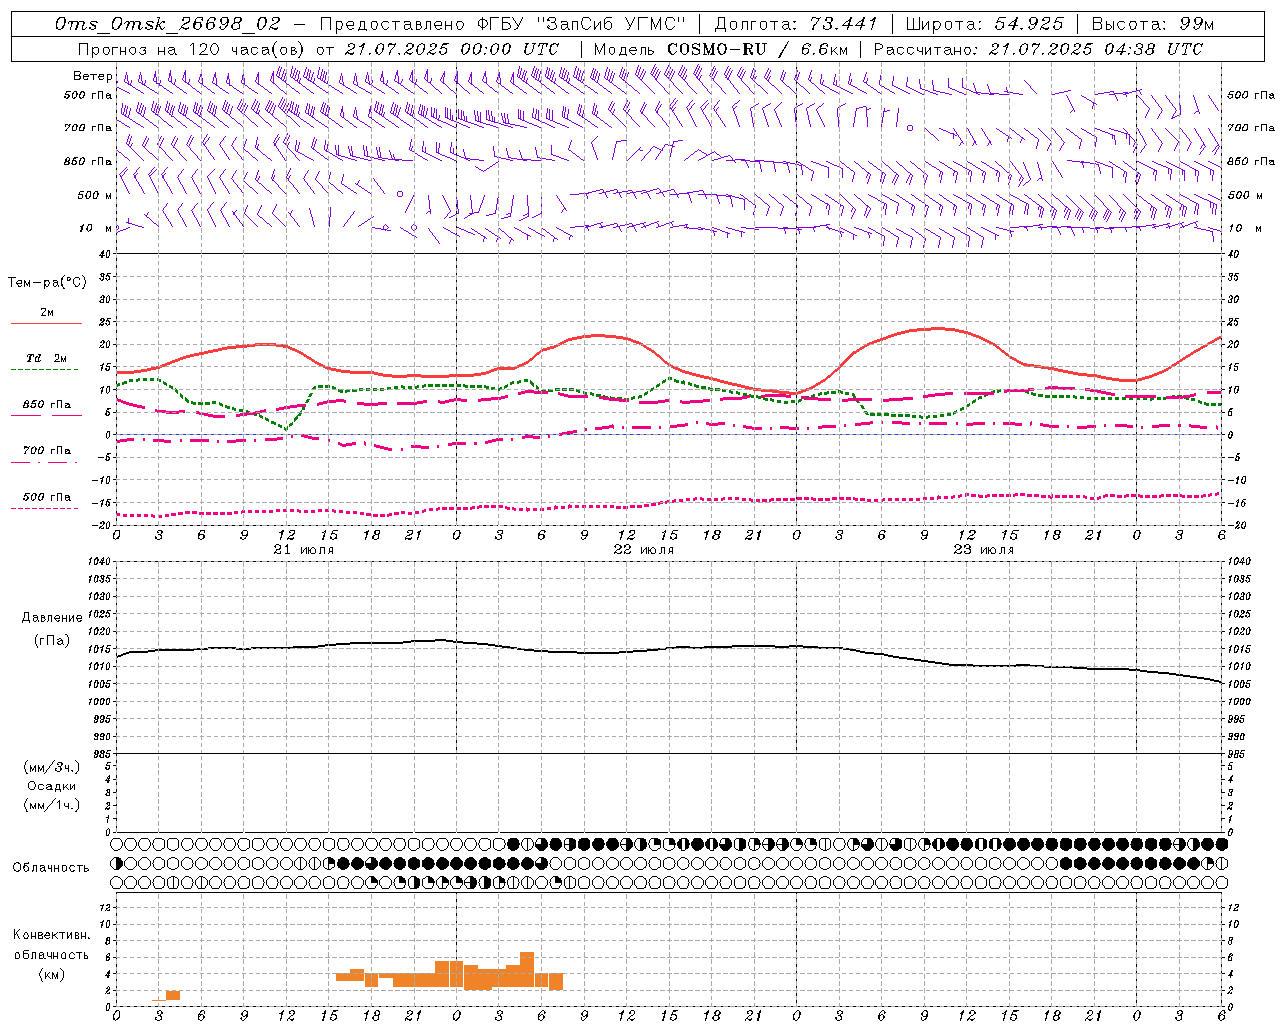
Task: Click the (мм/3ч.) precipitation unit label
Action: point(52,767)
